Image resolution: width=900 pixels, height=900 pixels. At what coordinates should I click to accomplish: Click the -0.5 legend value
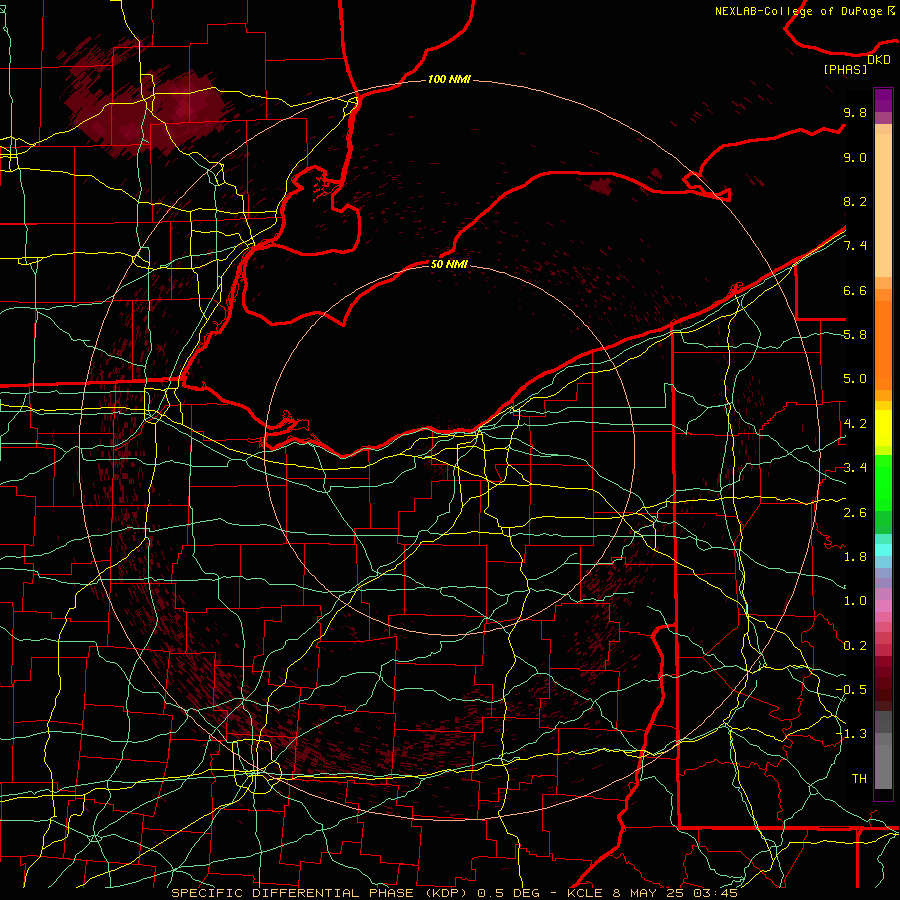[x=851, y=690]
